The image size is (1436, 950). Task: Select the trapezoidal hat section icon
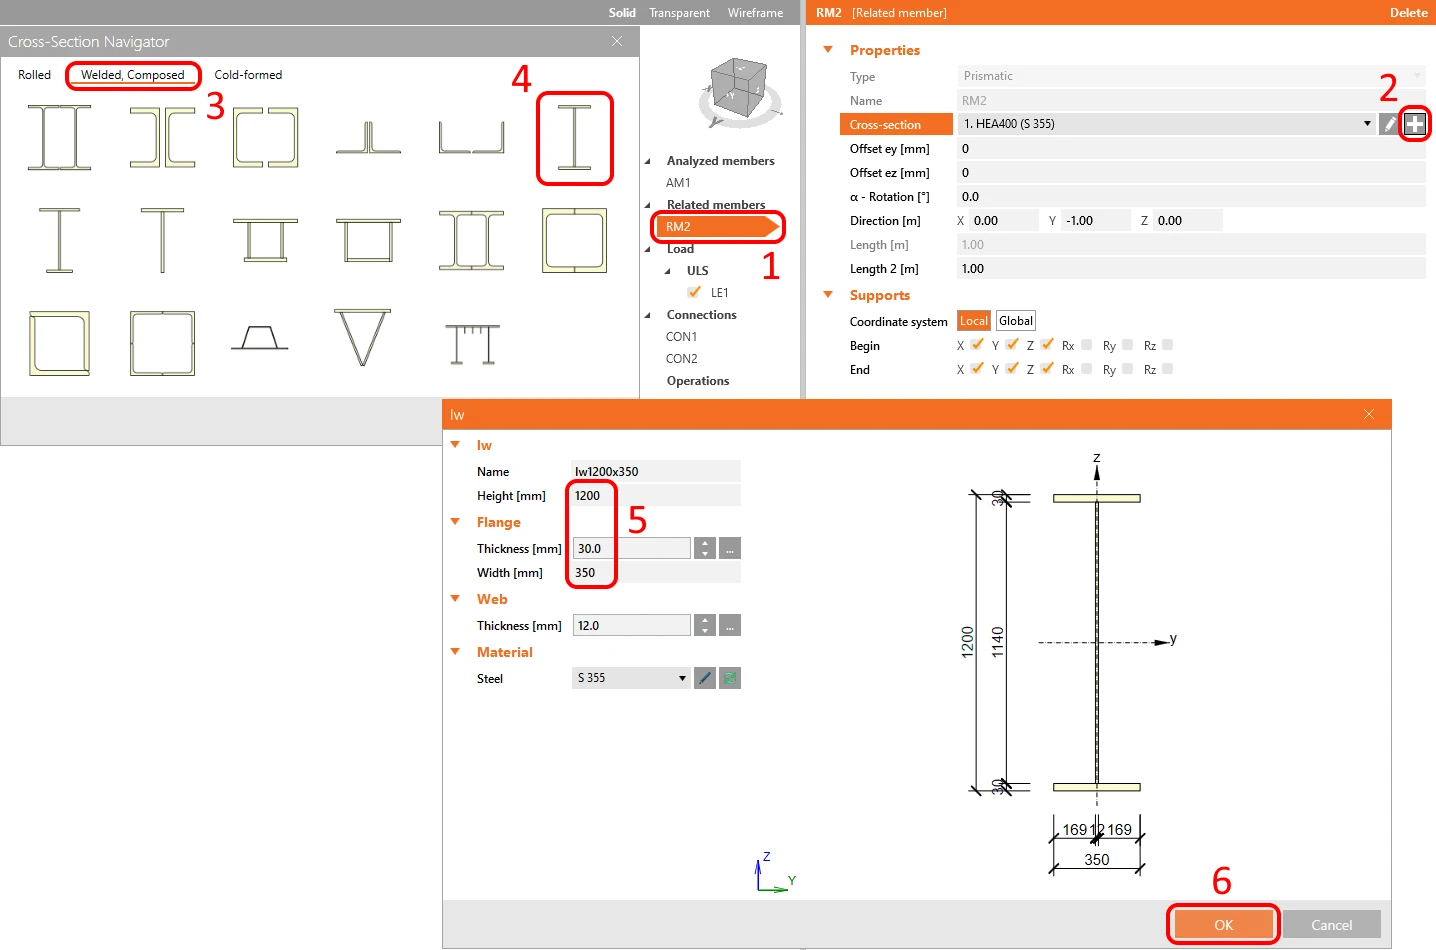(260, 338)
